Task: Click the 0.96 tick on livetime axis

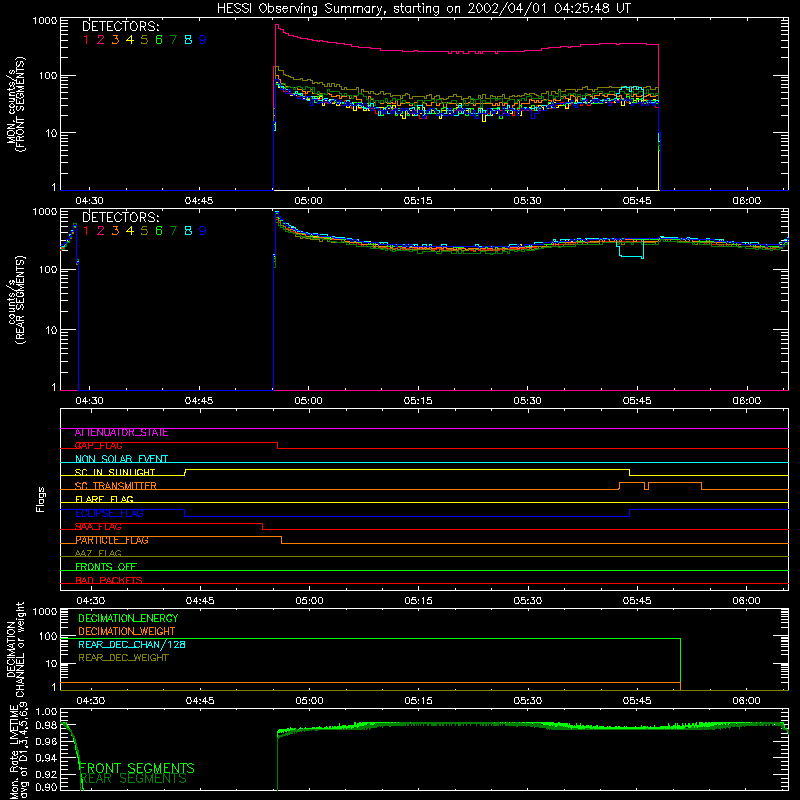Action: 46,741
